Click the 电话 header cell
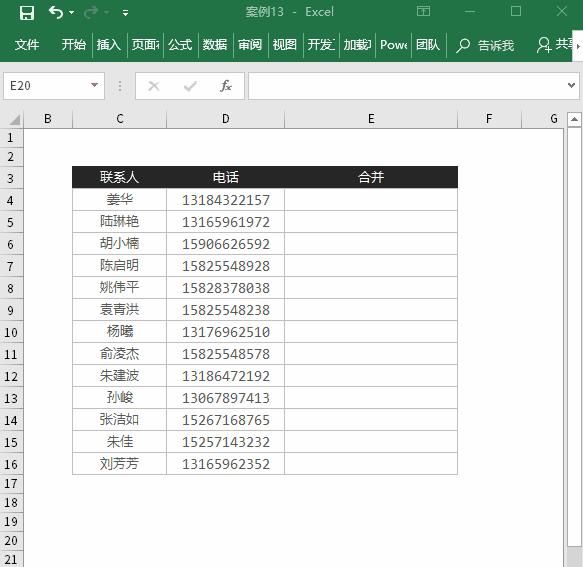This screenshot has width=583, height=567. 226,177
